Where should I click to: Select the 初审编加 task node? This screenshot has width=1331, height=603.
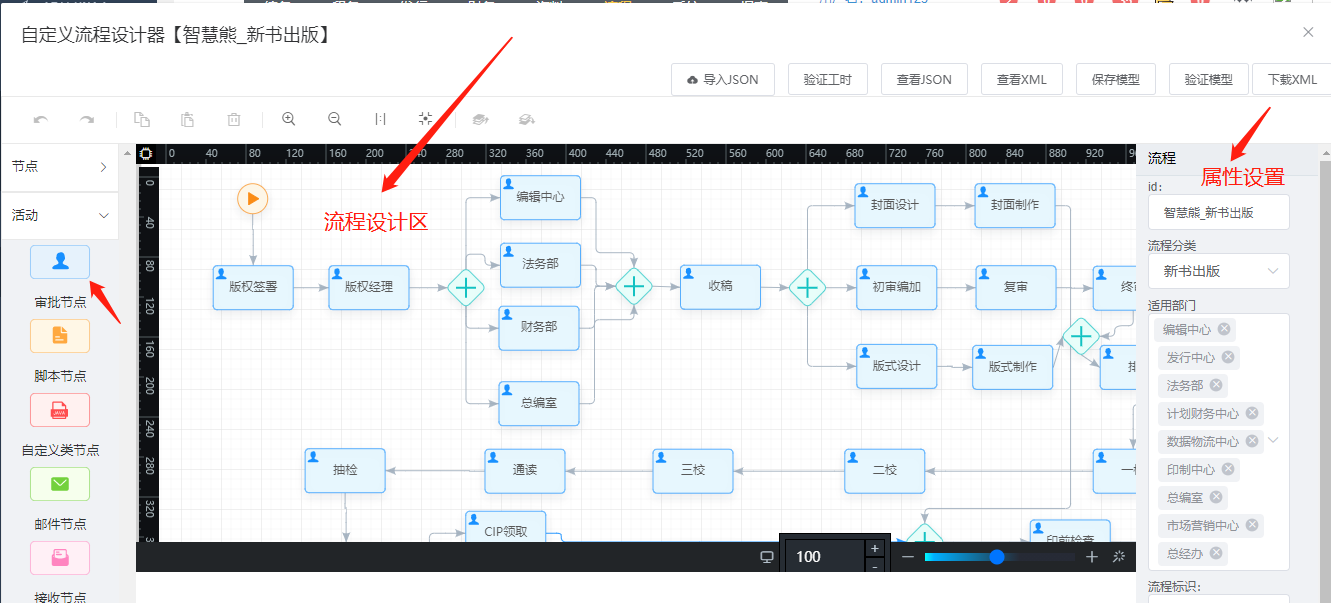coord(897,288)
